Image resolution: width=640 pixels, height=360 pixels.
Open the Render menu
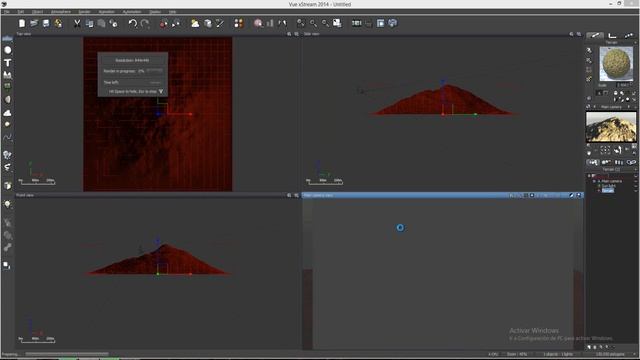point(84,12)
